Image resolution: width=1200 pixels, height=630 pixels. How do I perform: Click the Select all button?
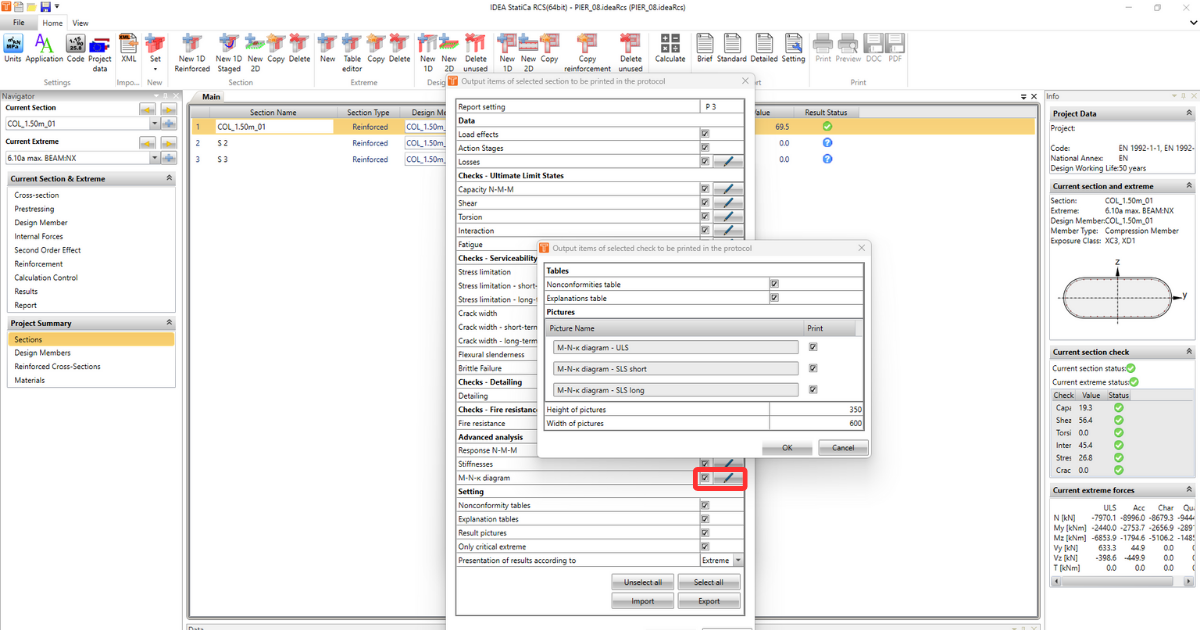pos(709,582)
